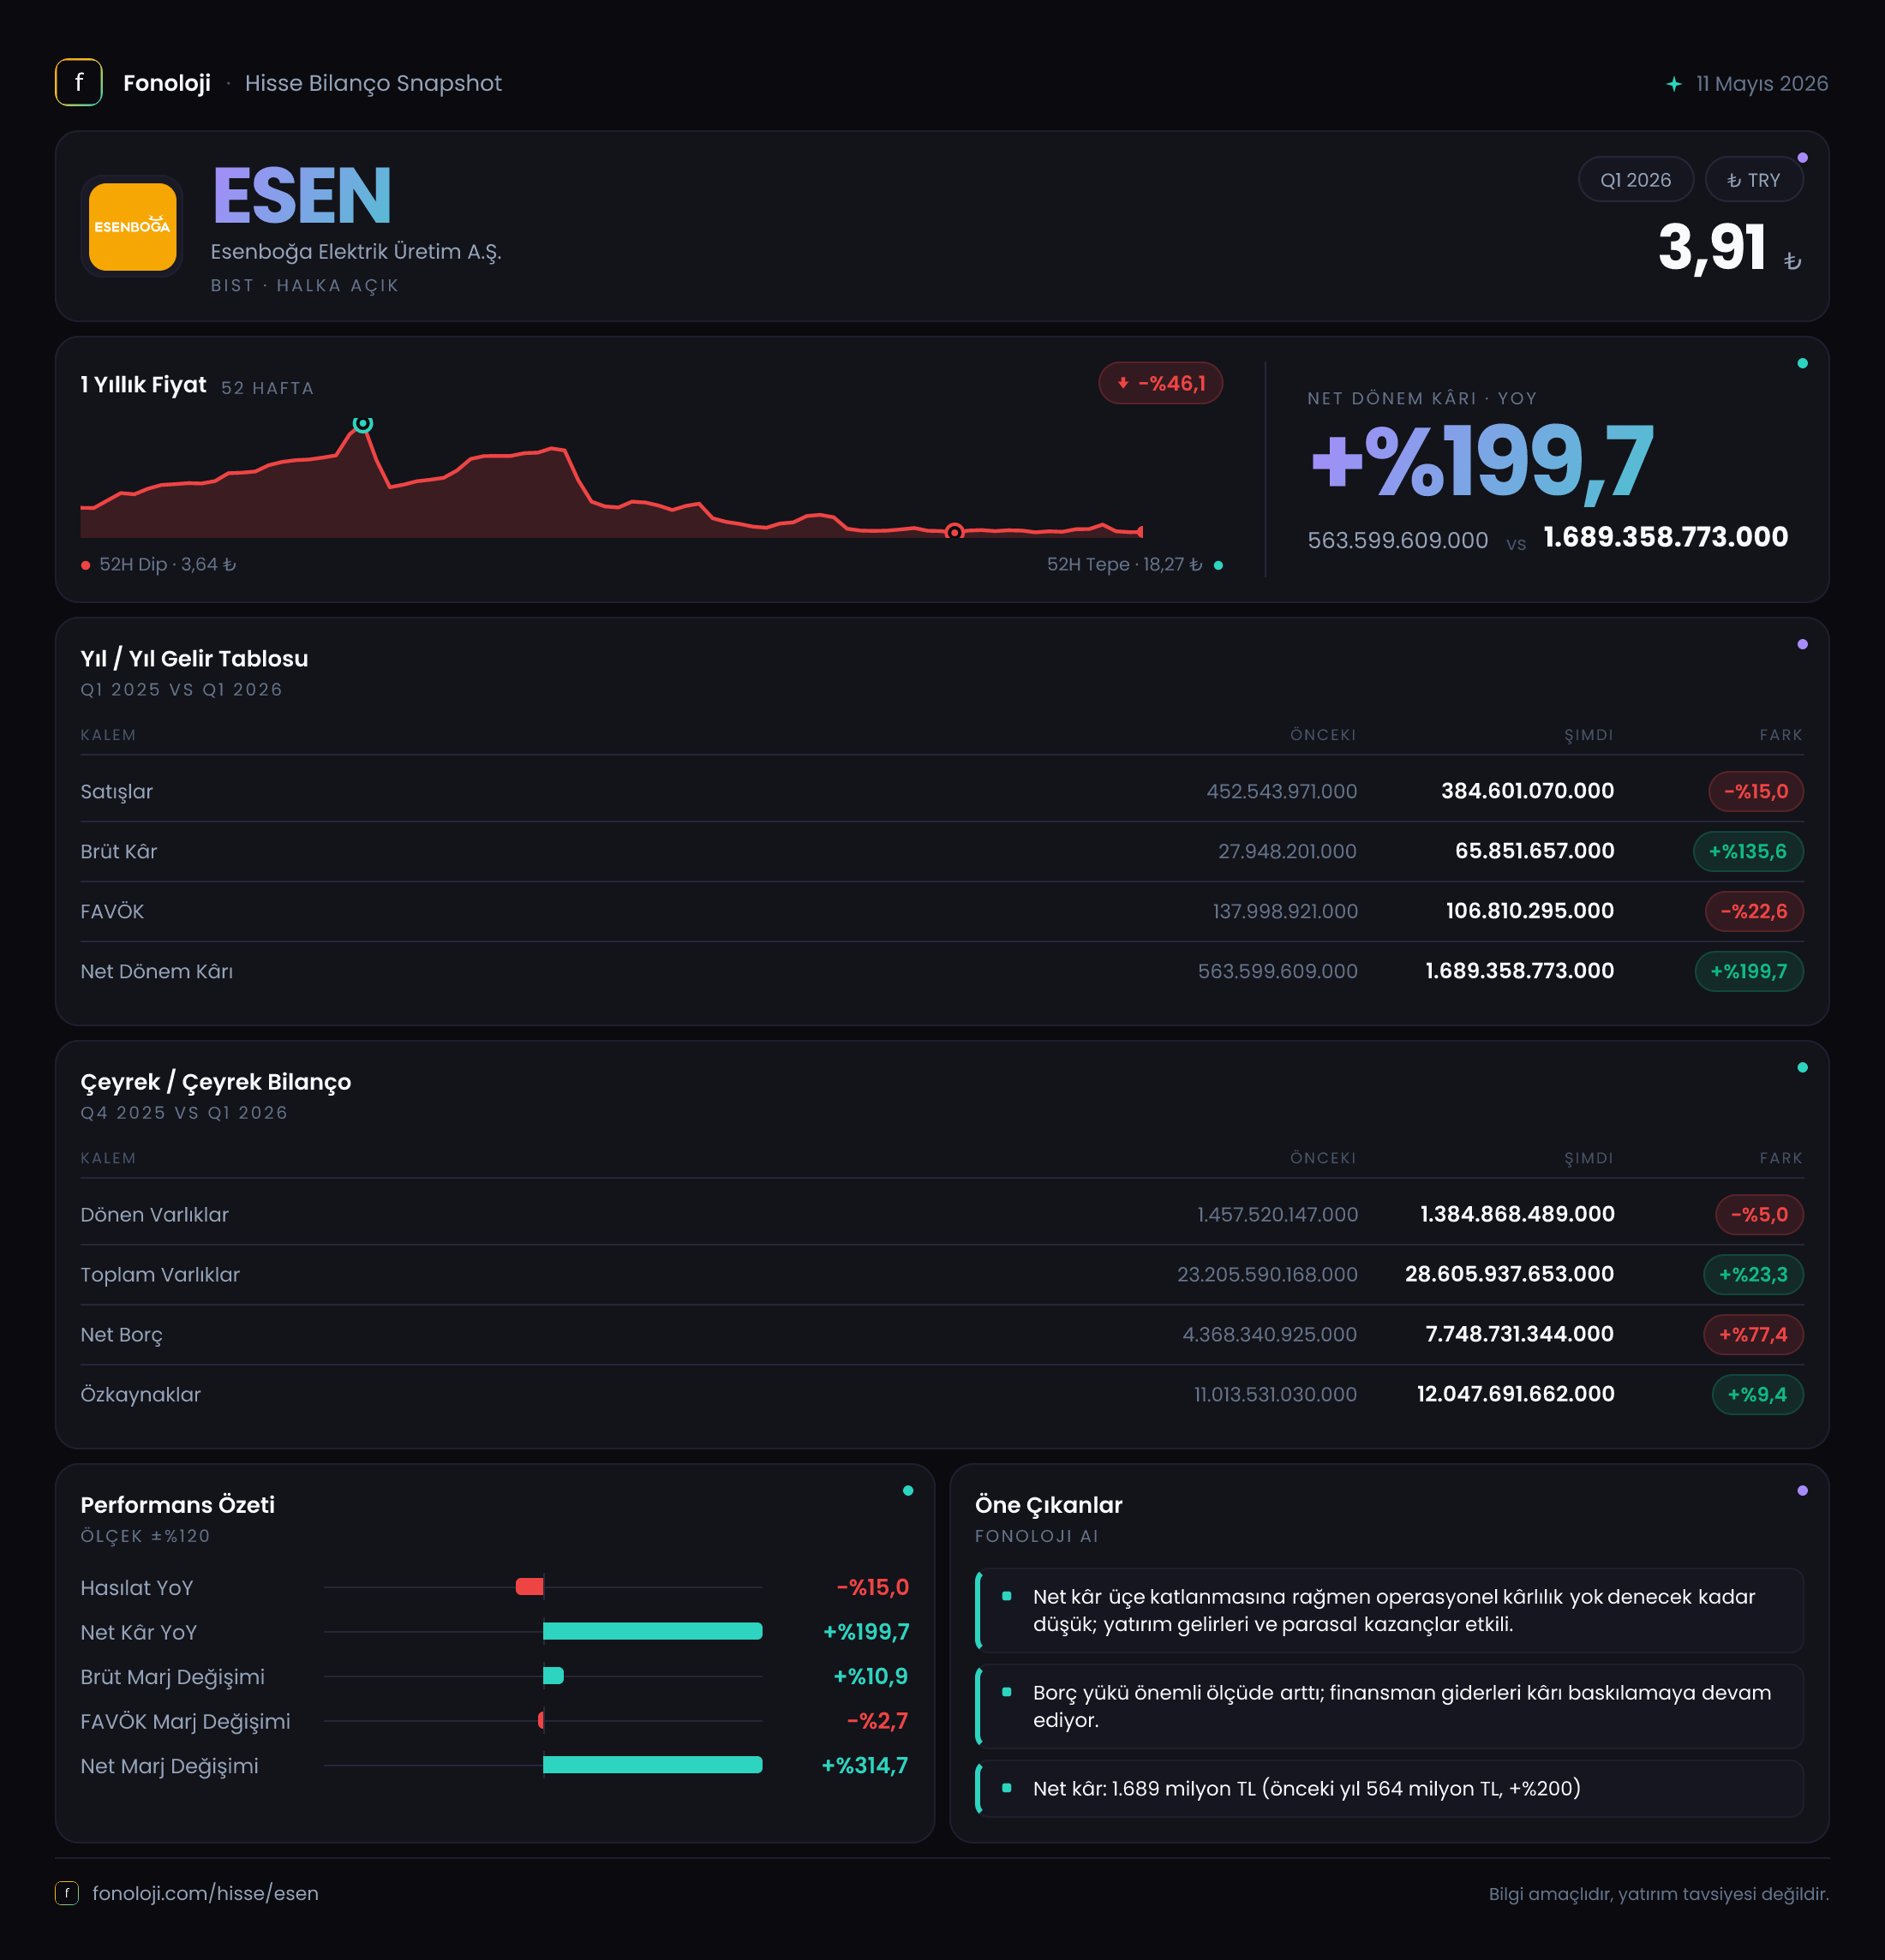
Task: Click the "52H Tepe · 18,27 ₺" label
Action: pyautogui.click(x=1135, y=565)
